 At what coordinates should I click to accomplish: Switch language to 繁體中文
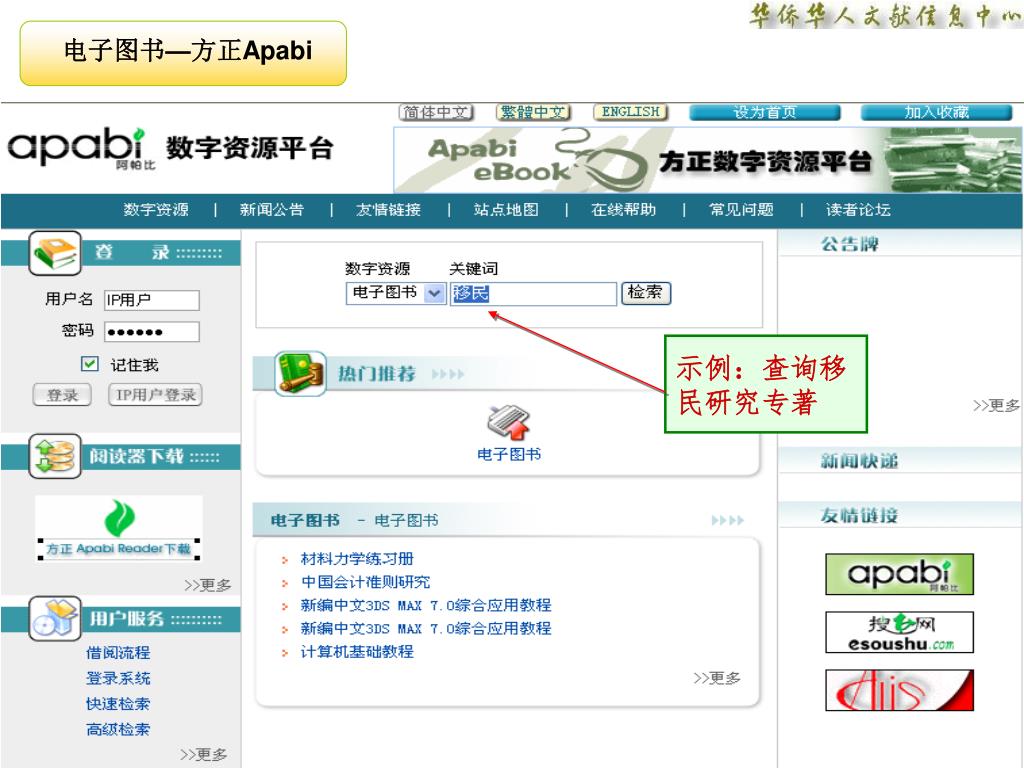coord(534,112)
